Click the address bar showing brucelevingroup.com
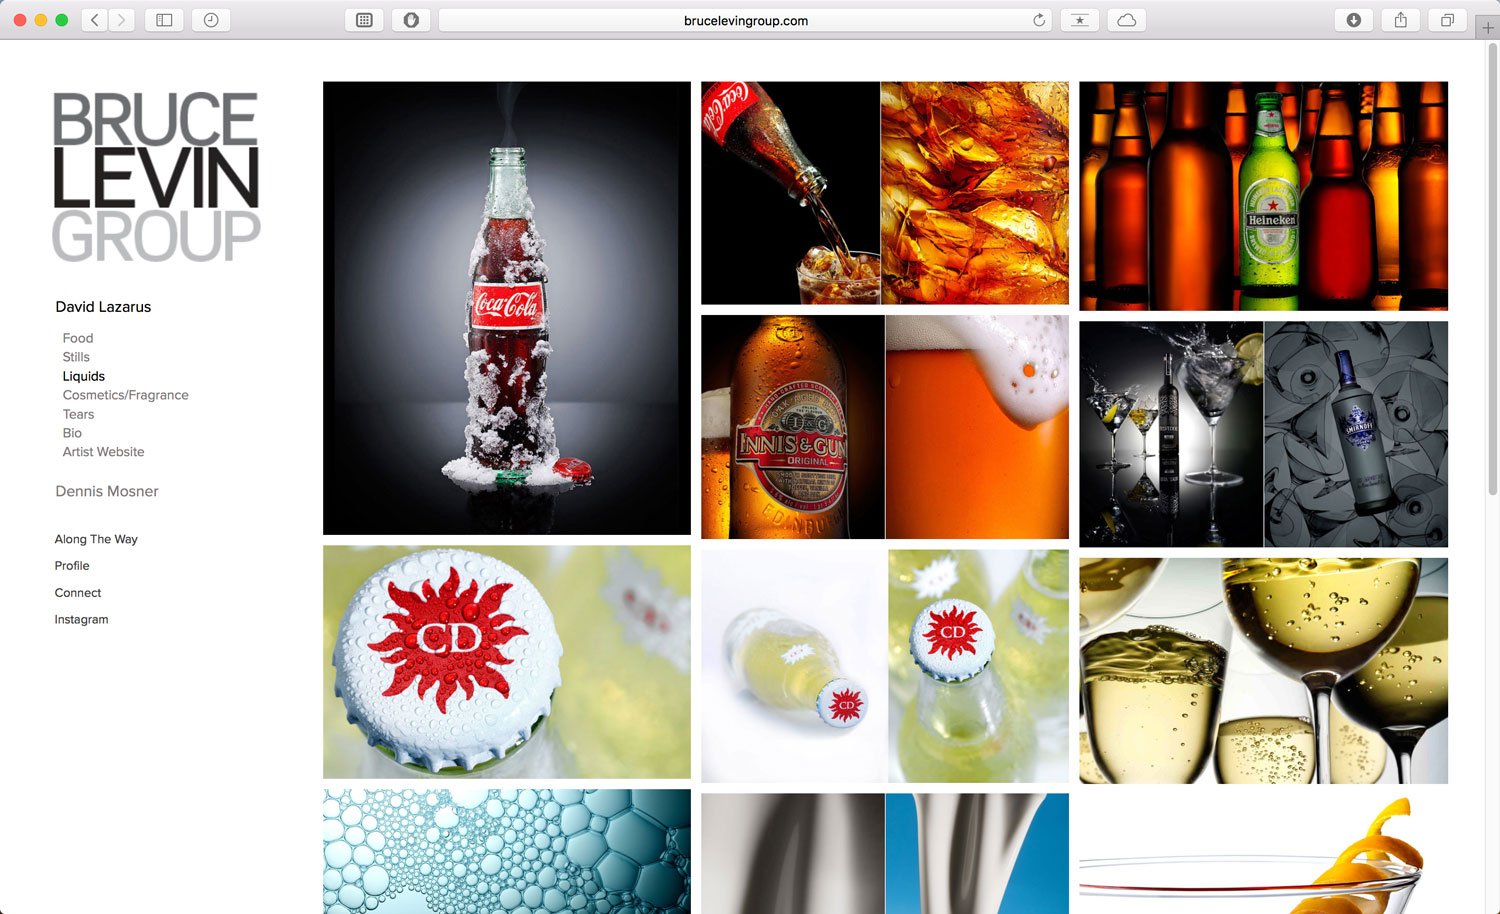This screenshot has height=914, width=1500. click(x=745, y=20)
